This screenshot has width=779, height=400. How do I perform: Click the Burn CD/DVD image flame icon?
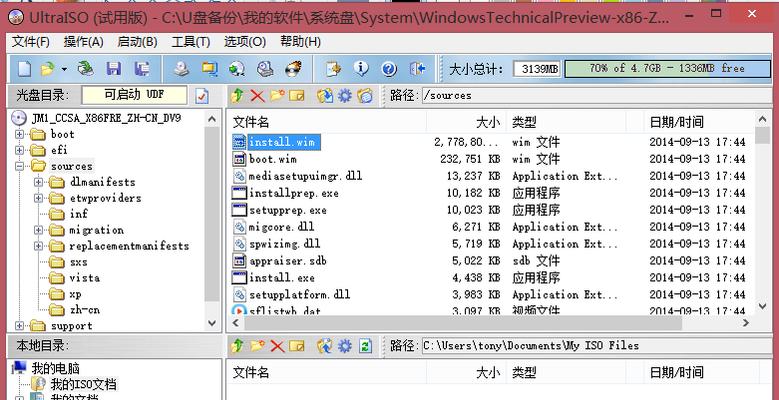293,69
